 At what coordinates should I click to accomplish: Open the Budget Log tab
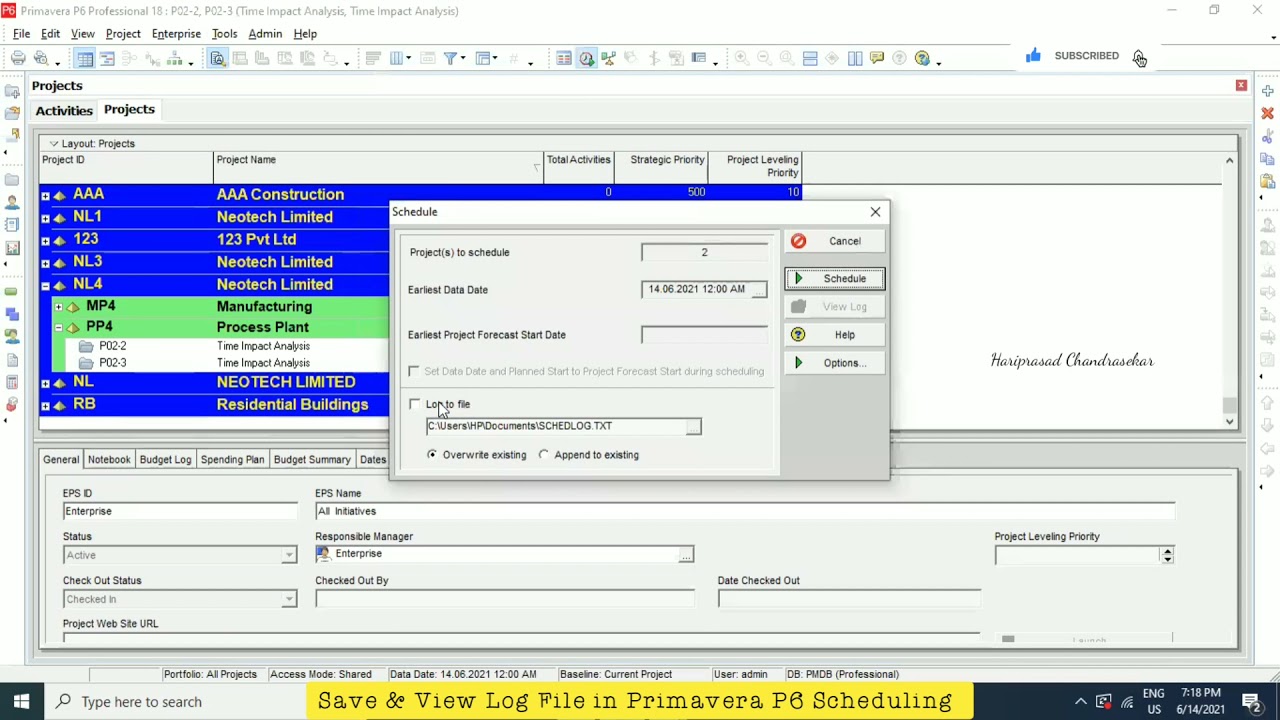(x=165, y=459)
